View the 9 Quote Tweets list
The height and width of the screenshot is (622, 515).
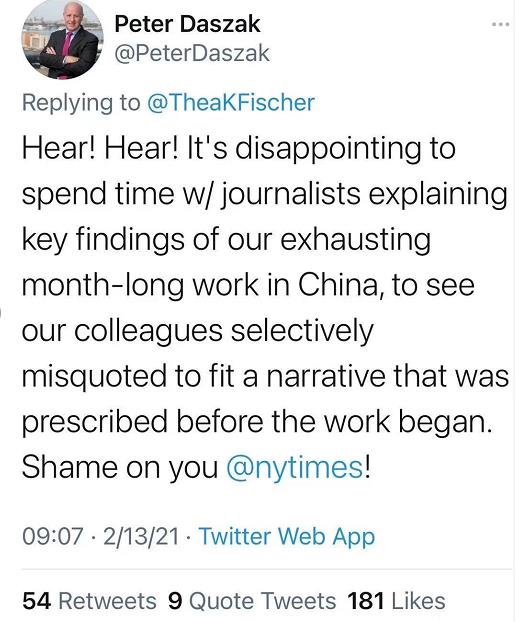point(252,601)
